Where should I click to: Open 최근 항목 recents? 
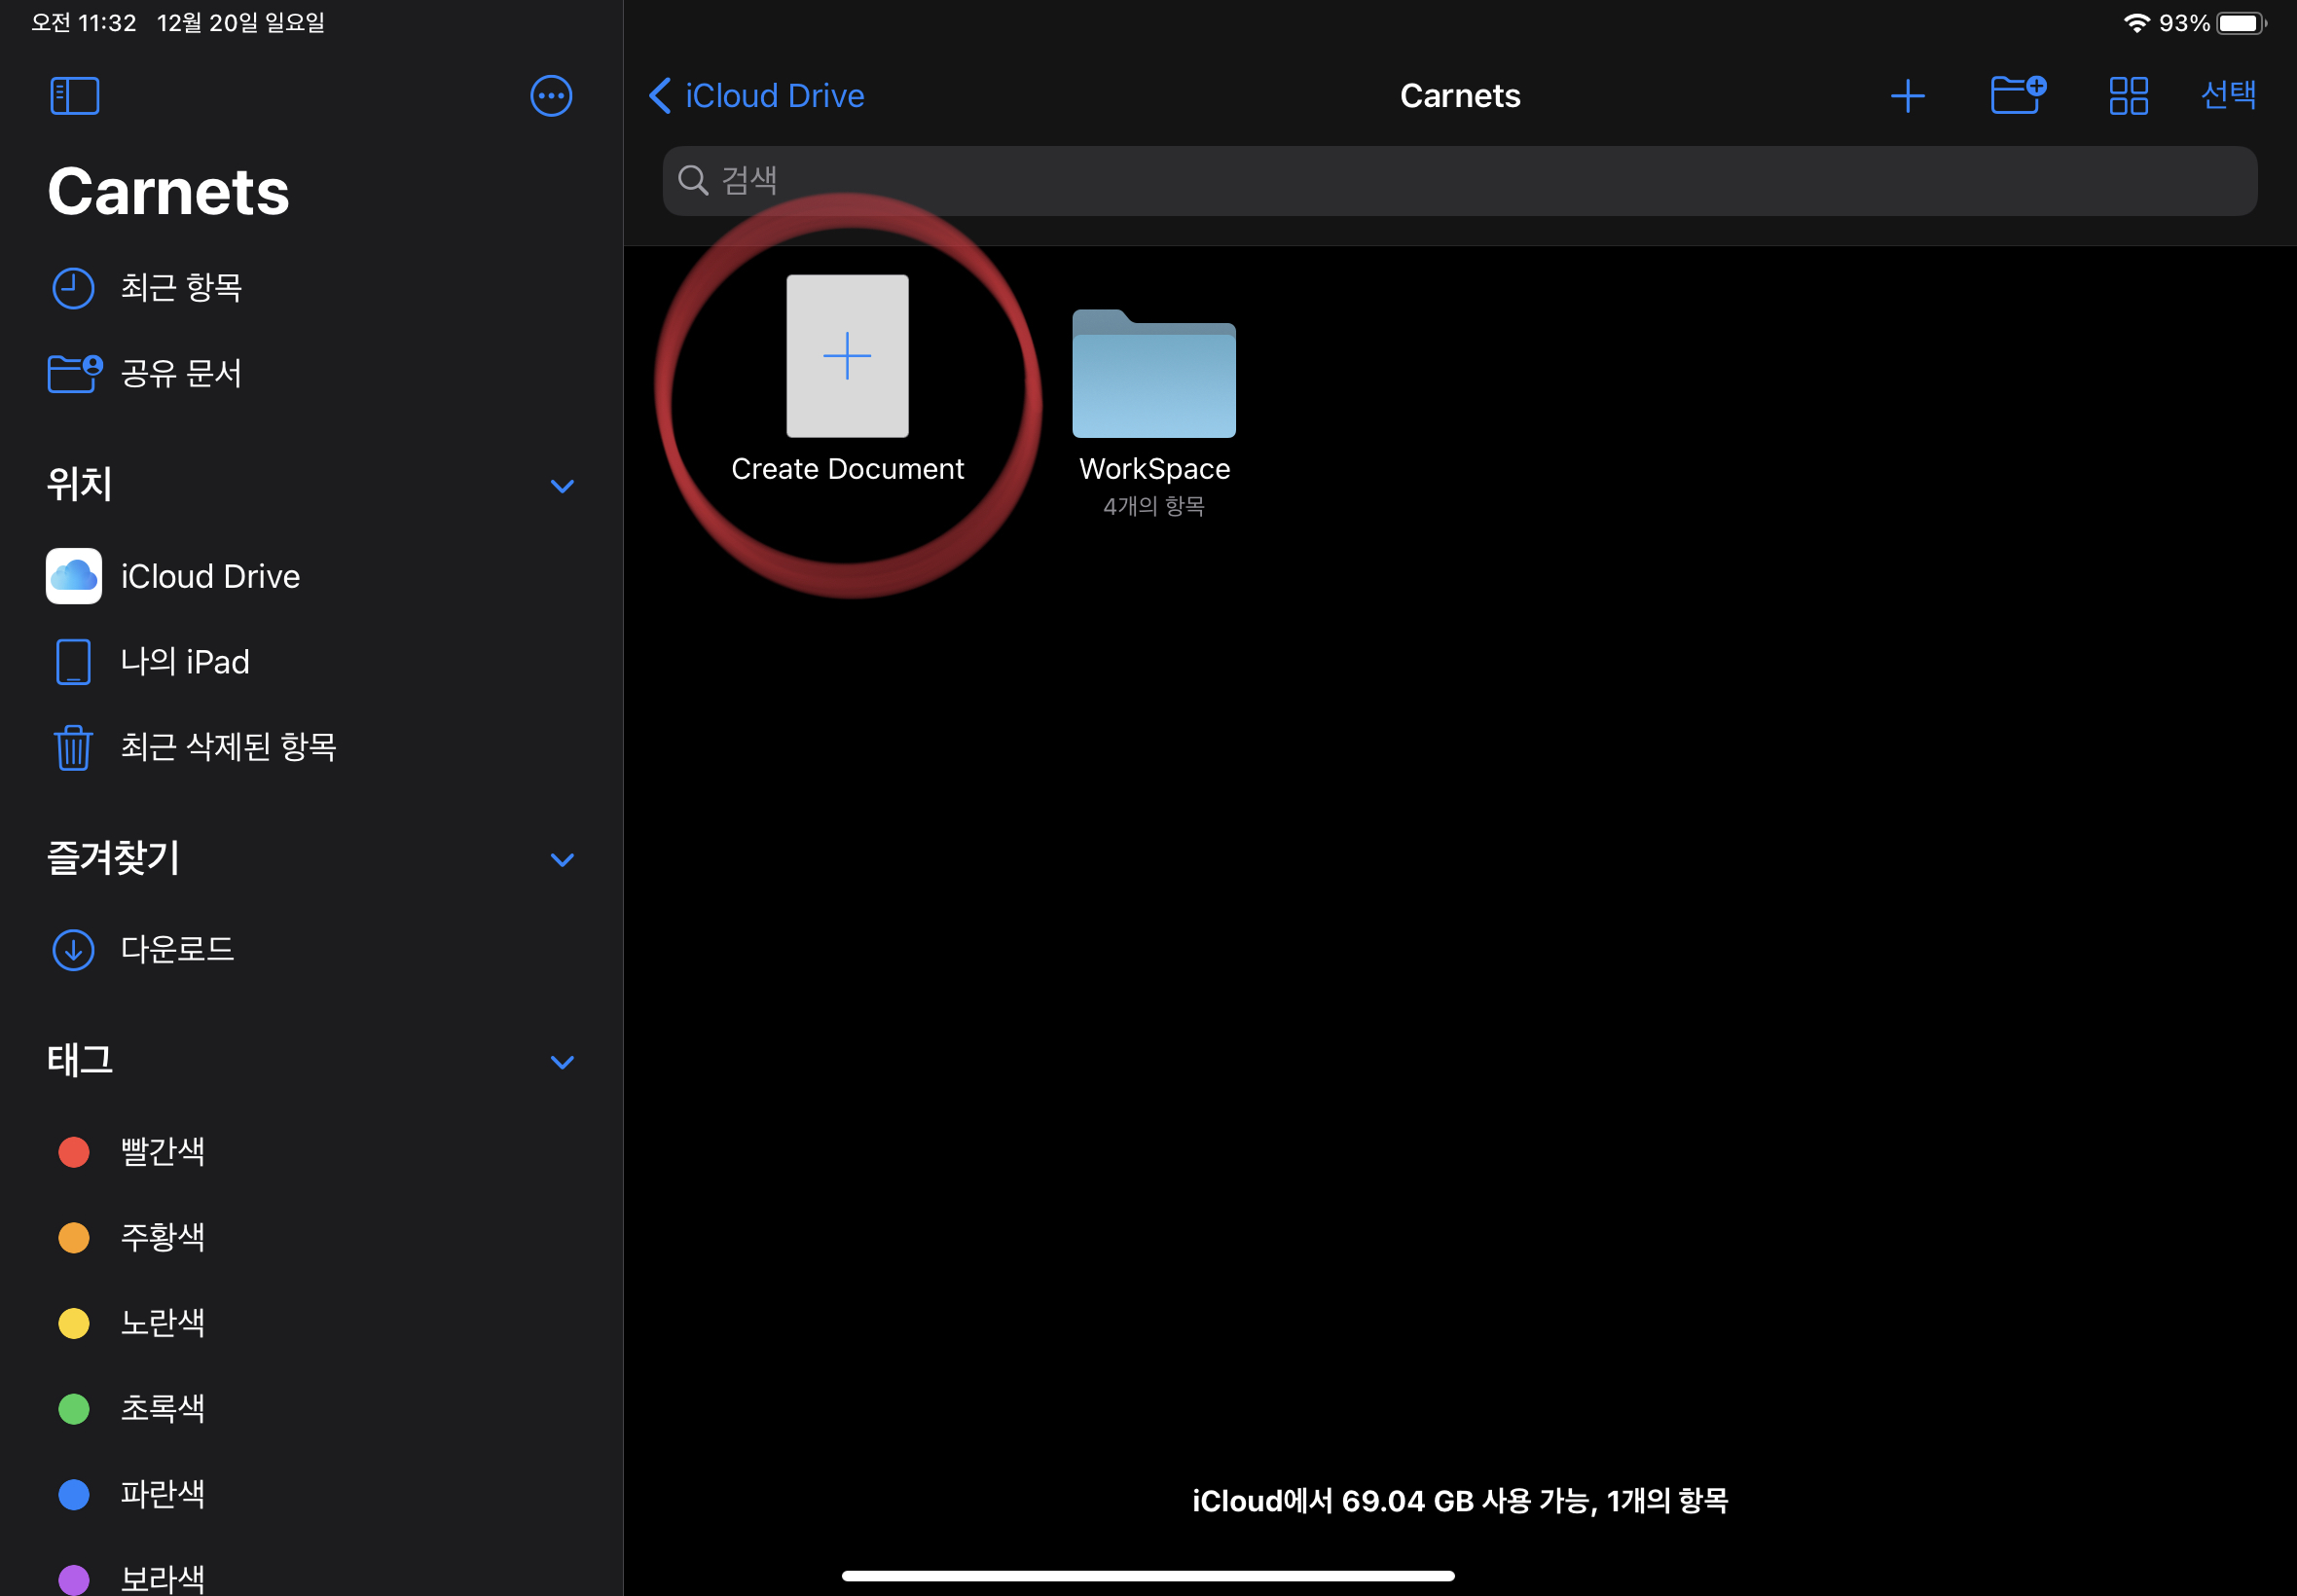[x=180, y=288]
